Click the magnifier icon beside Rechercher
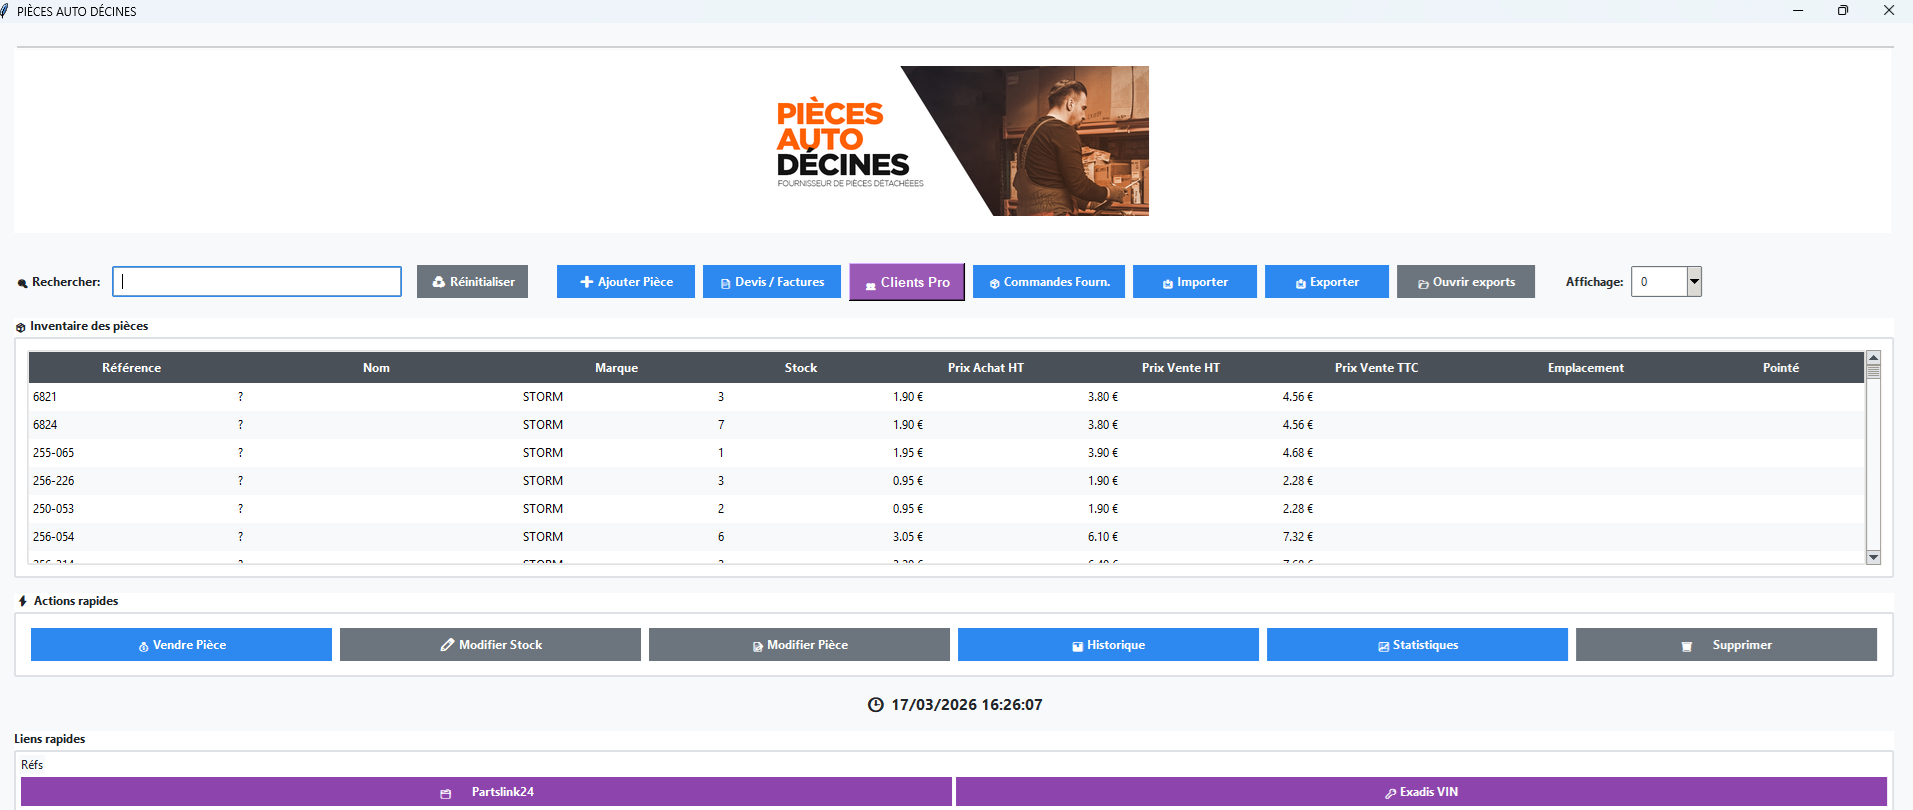The height and width of the screenshot is (810, 1913). 22,283
